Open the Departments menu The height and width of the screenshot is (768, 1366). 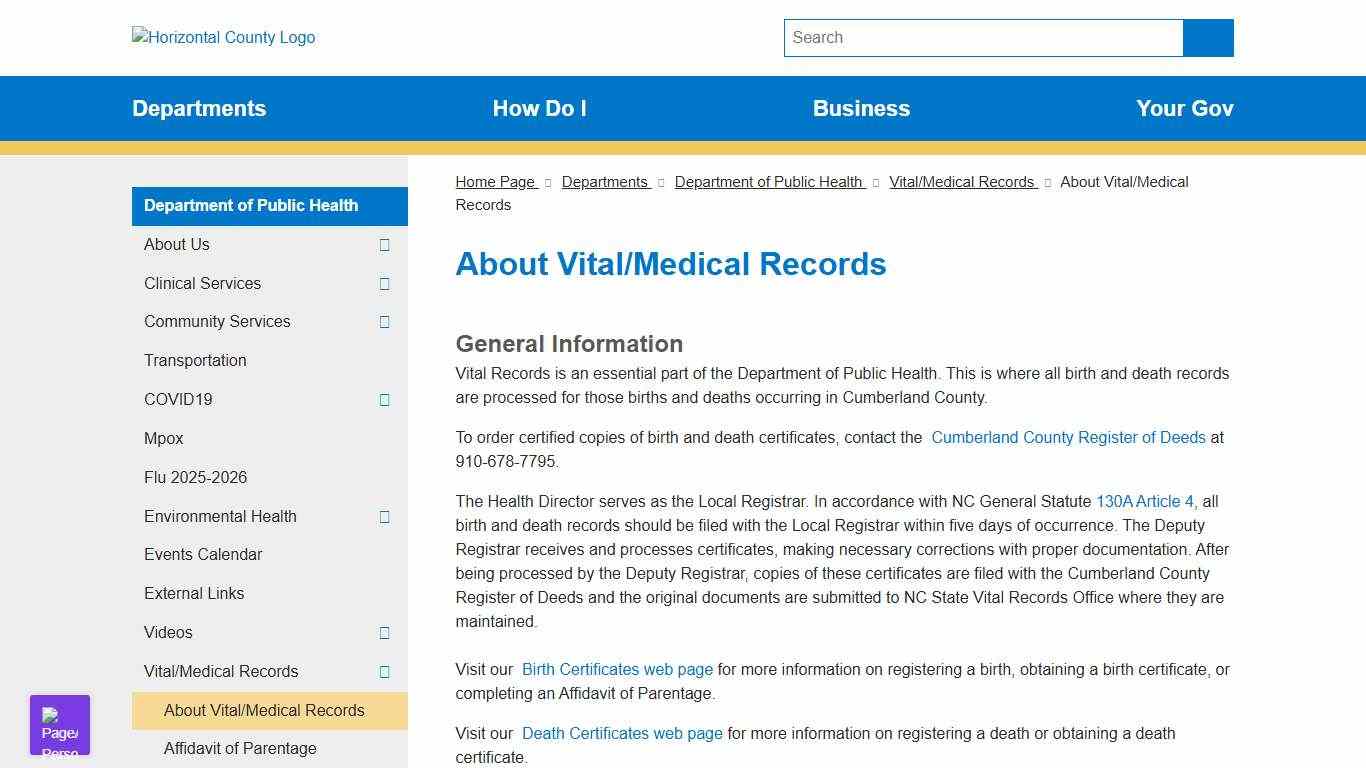[199, 108]
